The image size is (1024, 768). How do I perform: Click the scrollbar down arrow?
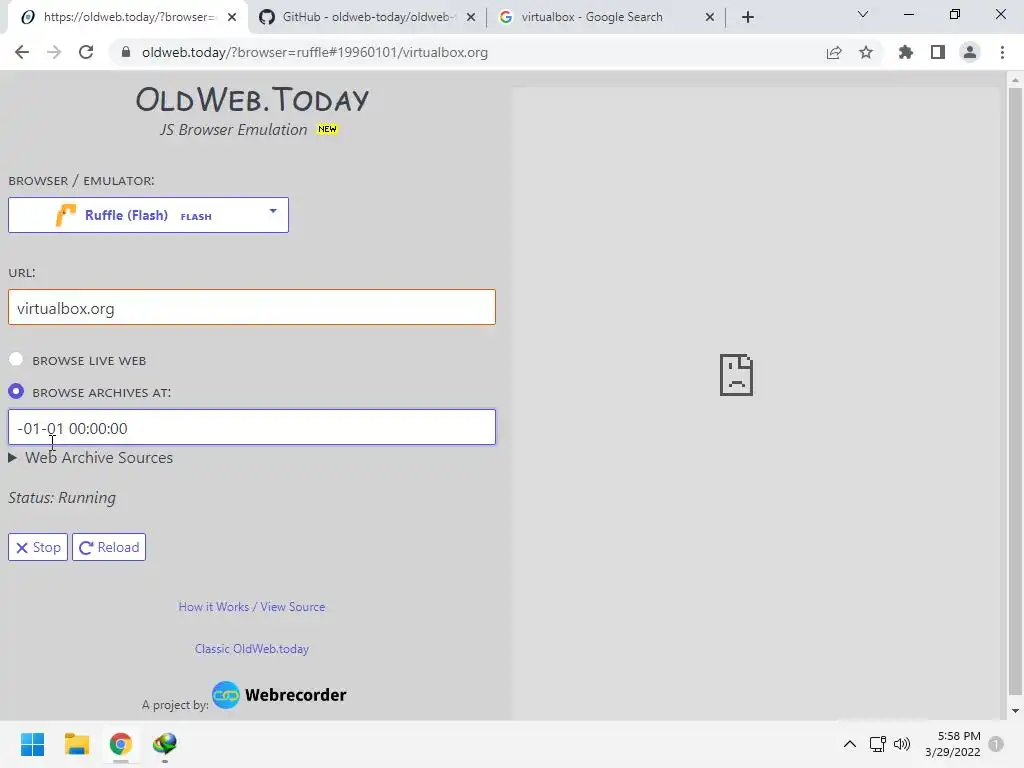[1015, 711]
